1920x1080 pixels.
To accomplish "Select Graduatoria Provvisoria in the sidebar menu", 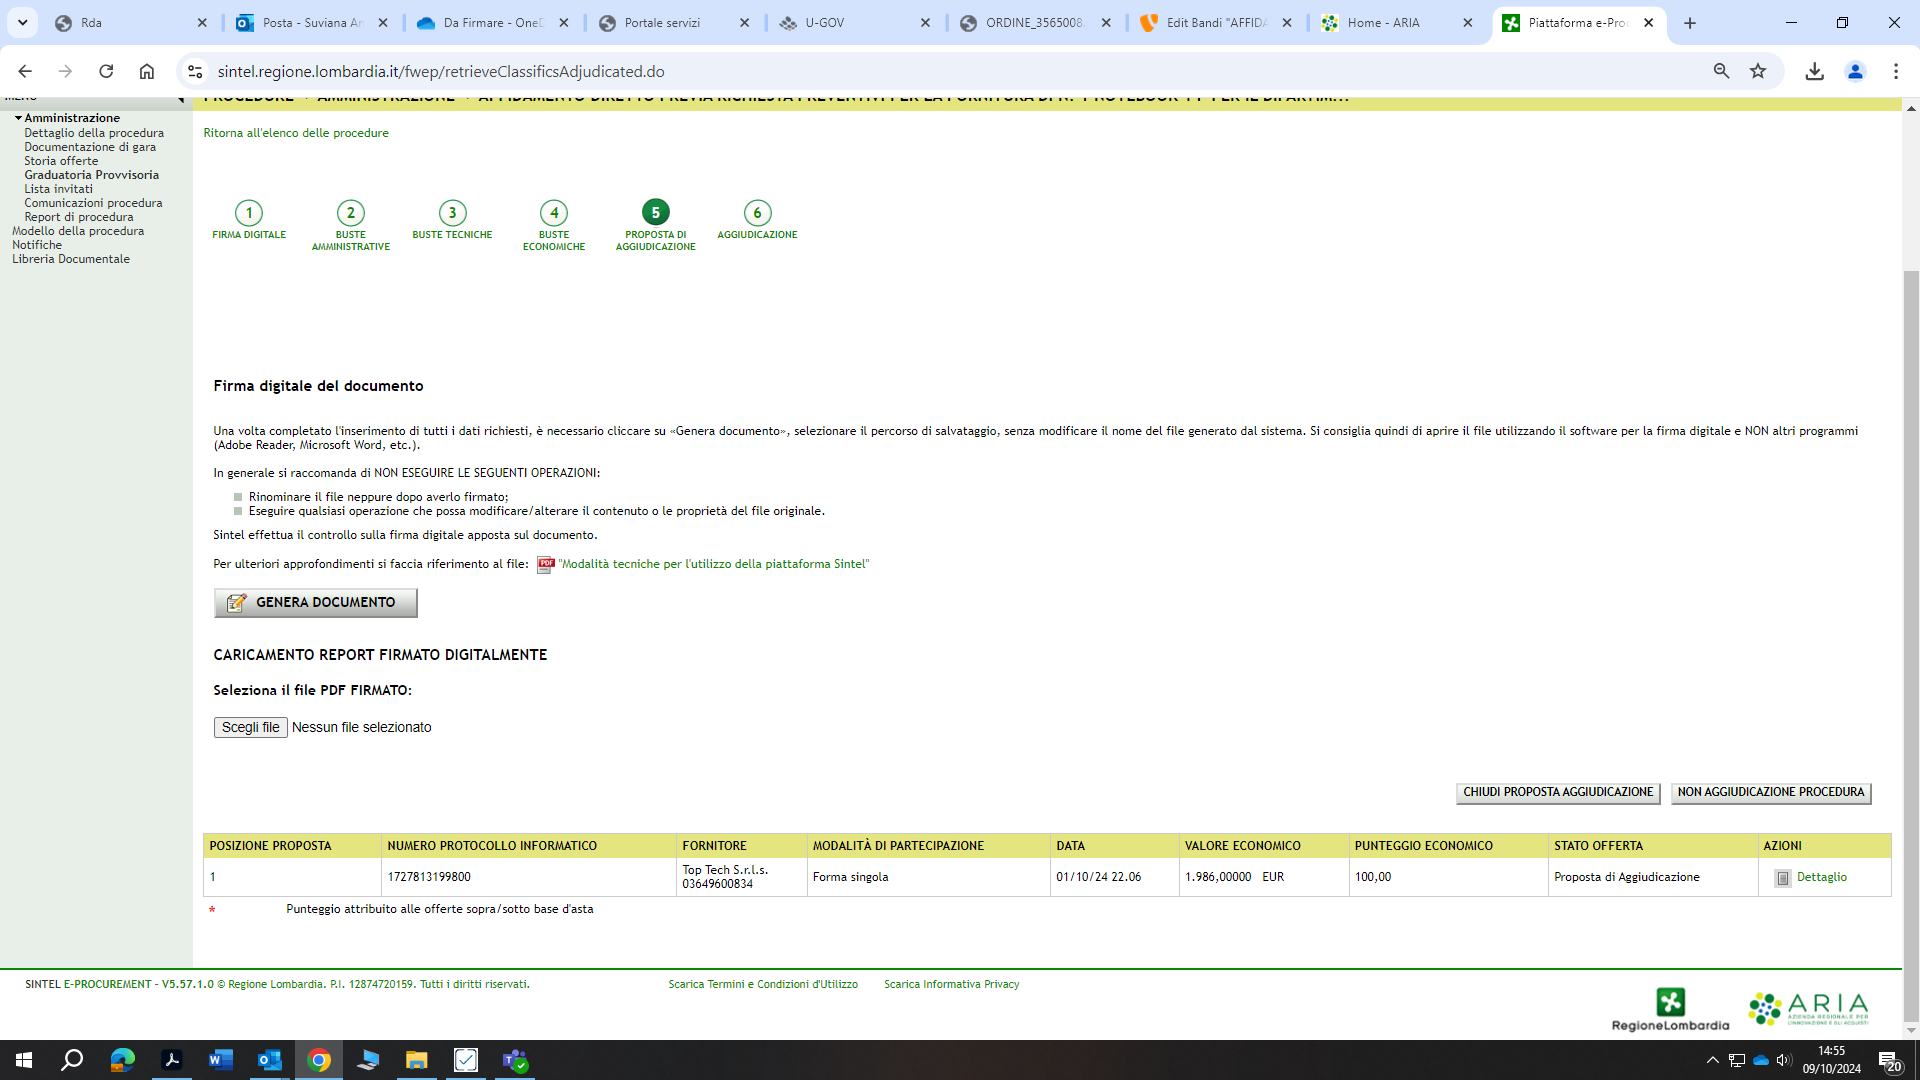I will coord(91,175).
